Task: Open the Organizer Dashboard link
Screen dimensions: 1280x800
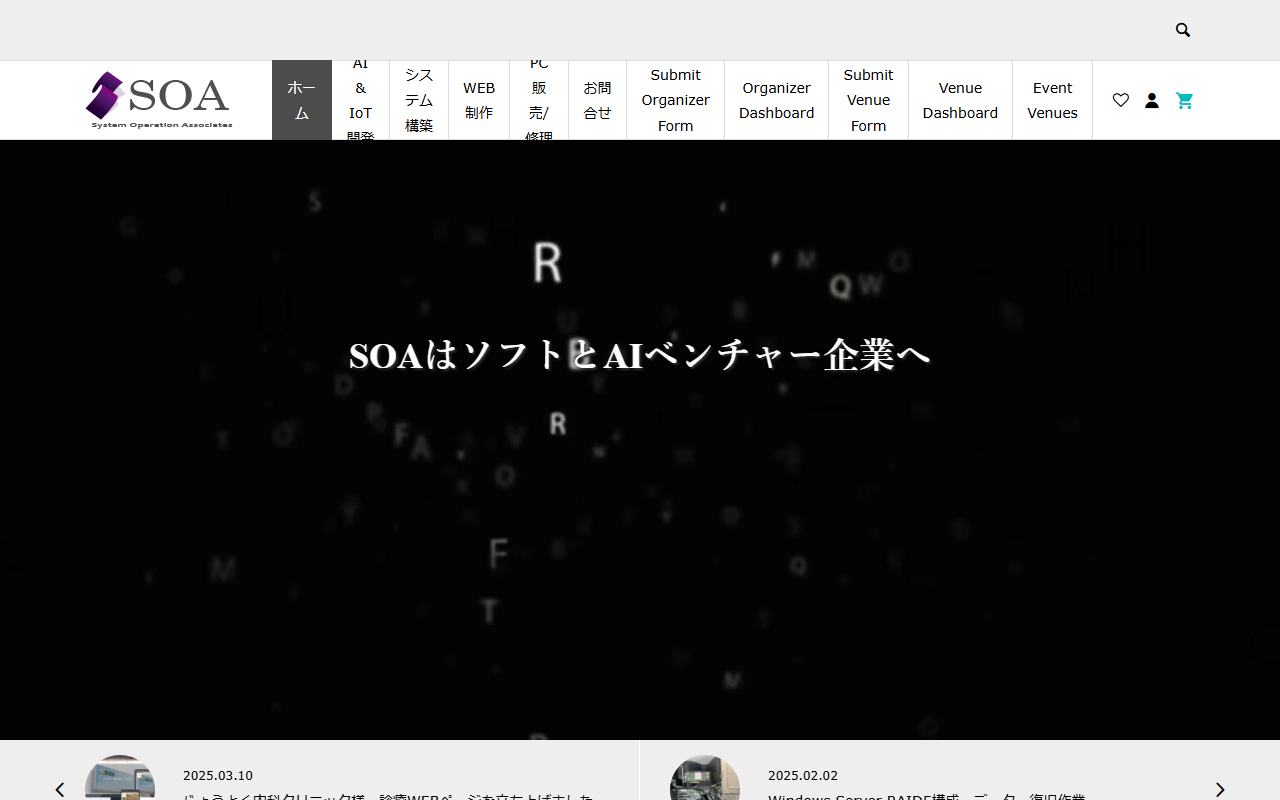Action: (x=776, y=100)
